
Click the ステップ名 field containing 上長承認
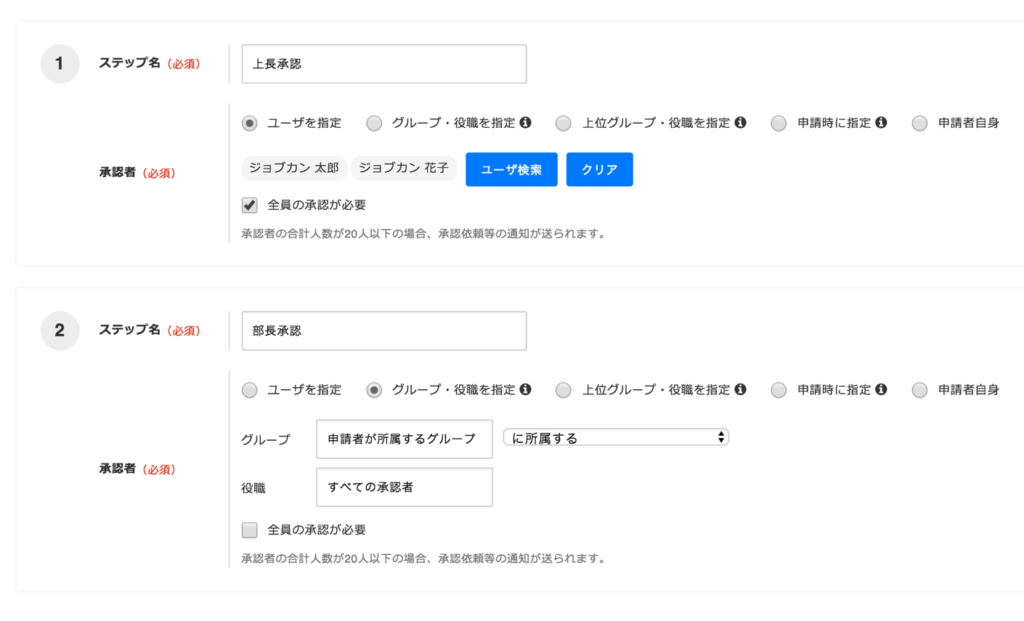(x=383, y=63)
